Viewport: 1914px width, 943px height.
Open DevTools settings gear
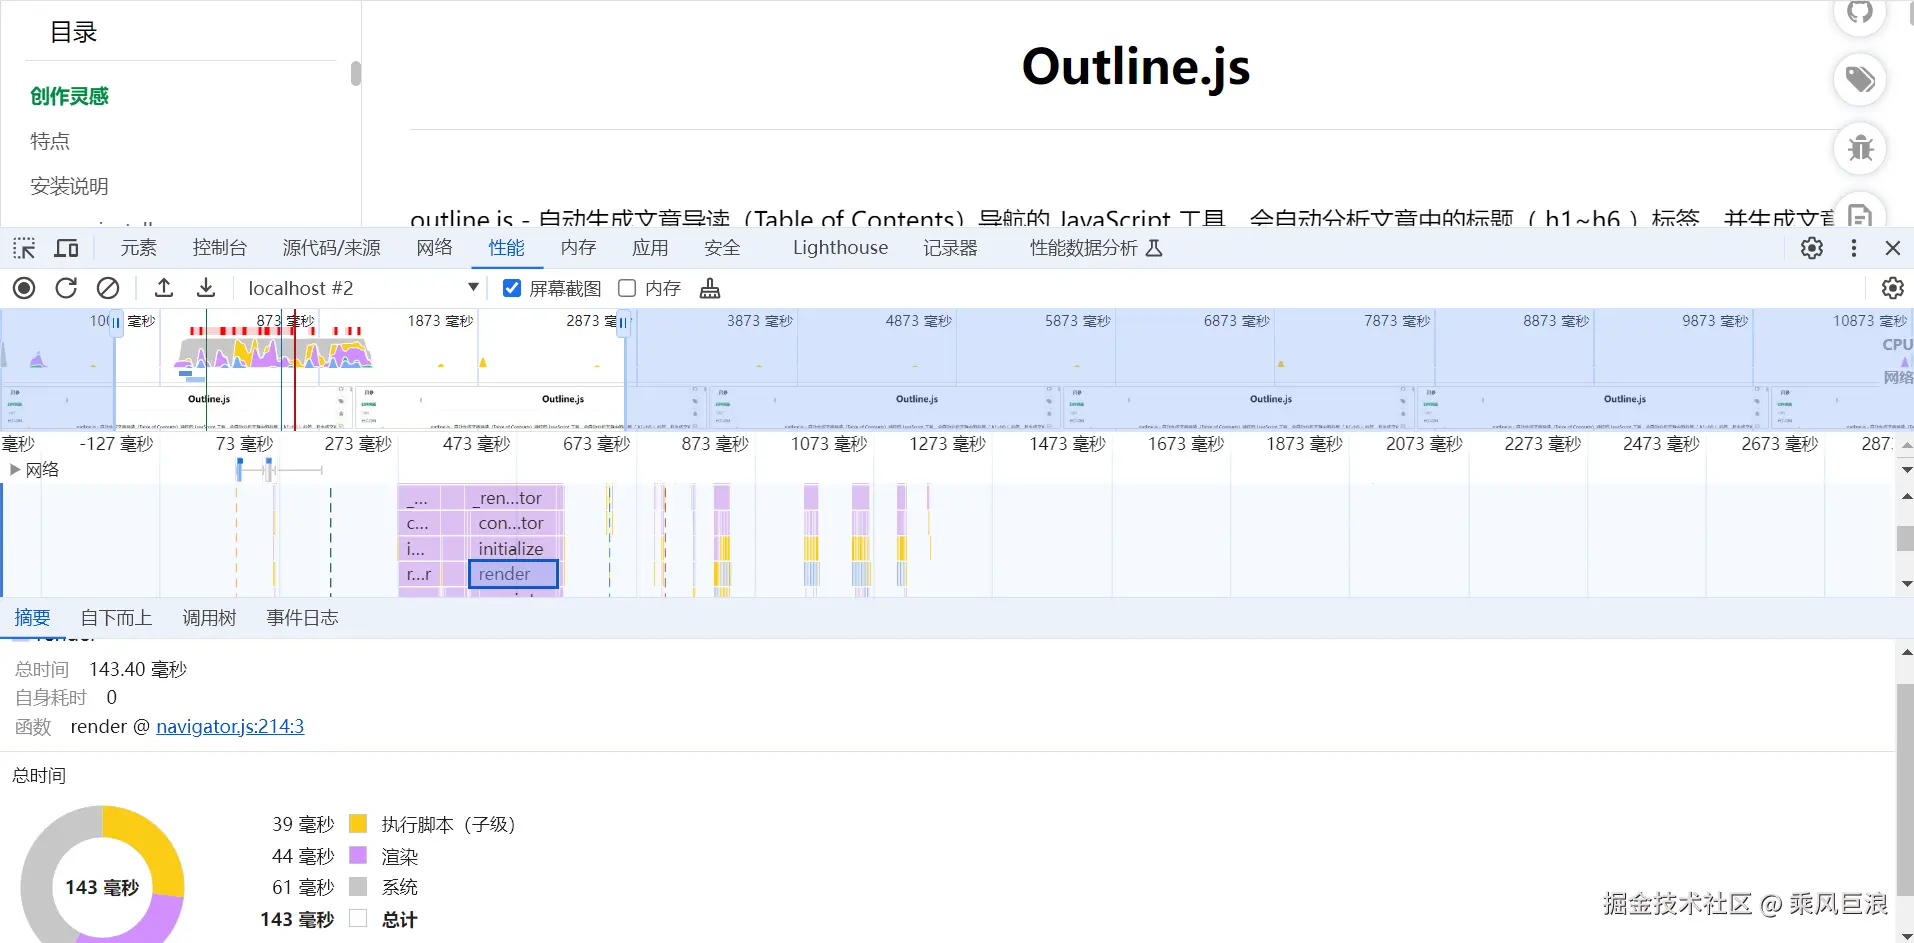click(x=1812, y=248)
